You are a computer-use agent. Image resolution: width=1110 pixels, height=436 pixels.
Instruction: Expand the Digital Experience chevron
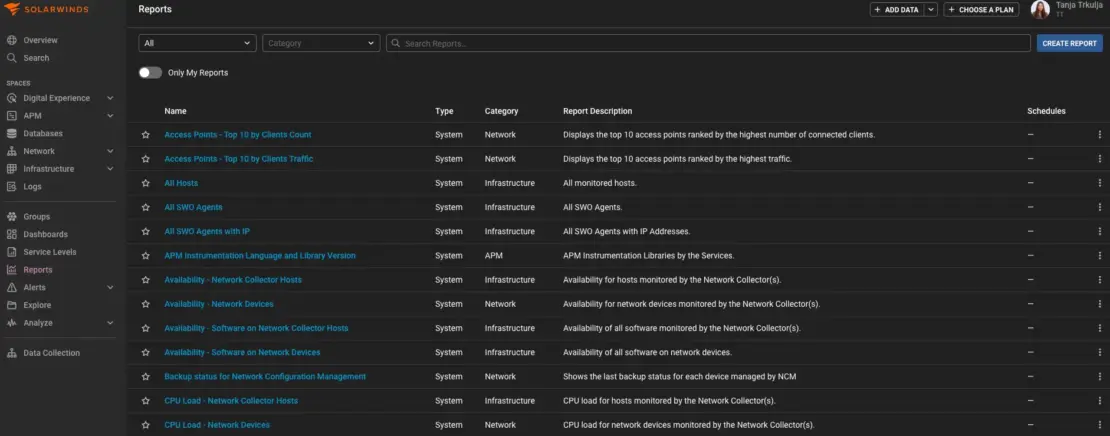(110, 98)
